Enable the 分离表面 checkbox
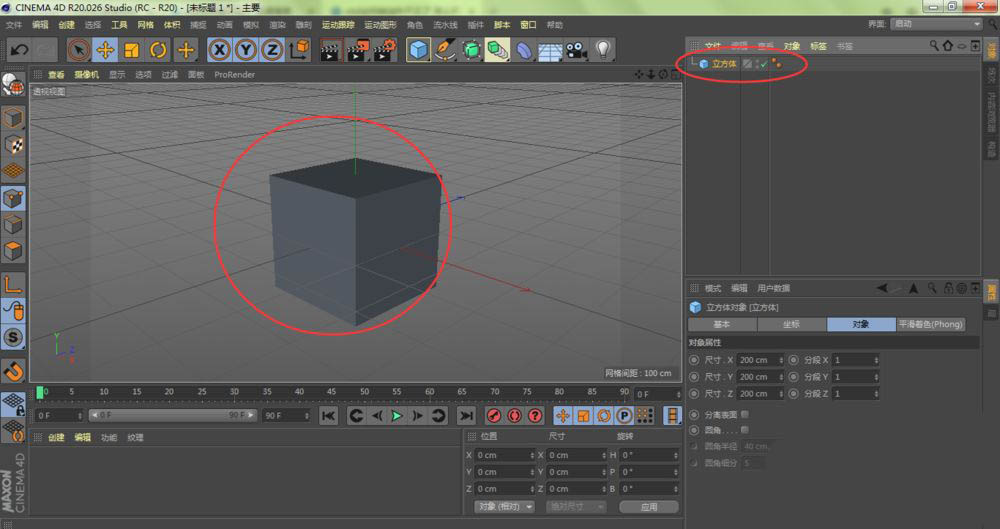The image size is (1000, 529). pyautogui.click(x=744, y=413)
